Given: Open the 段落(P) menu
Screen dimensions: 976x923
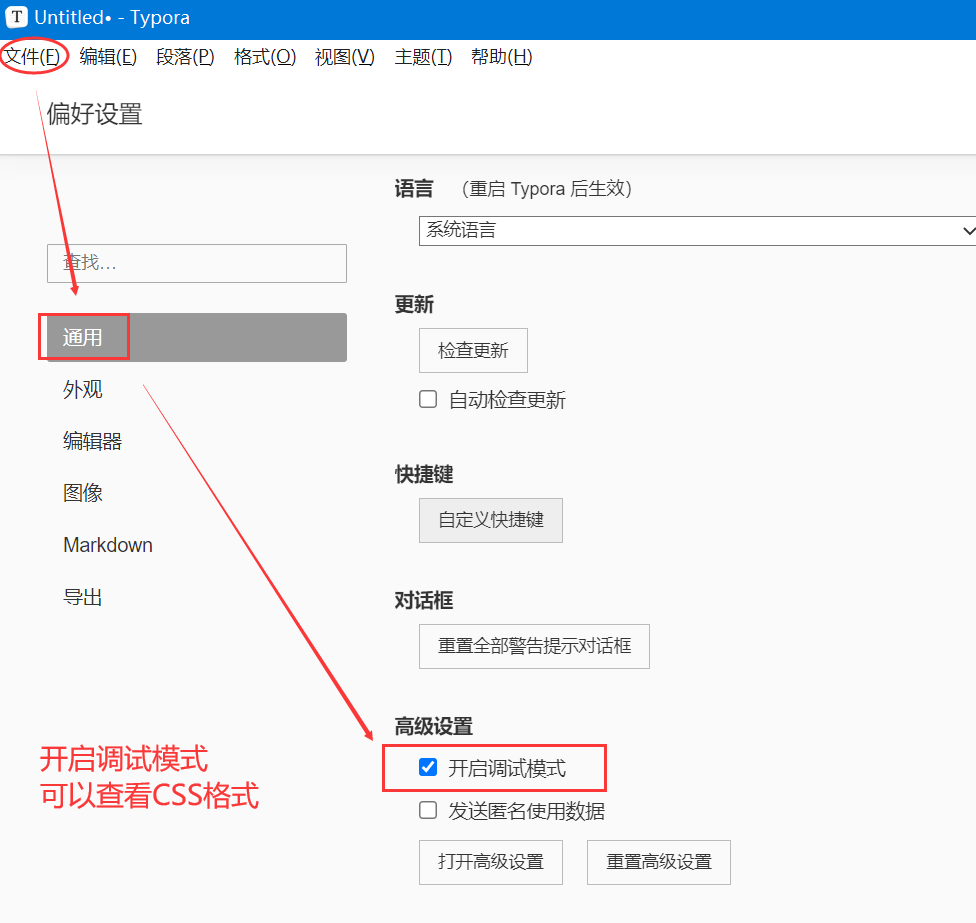Looking at the screenshot, I should click(x=185, y=57).
